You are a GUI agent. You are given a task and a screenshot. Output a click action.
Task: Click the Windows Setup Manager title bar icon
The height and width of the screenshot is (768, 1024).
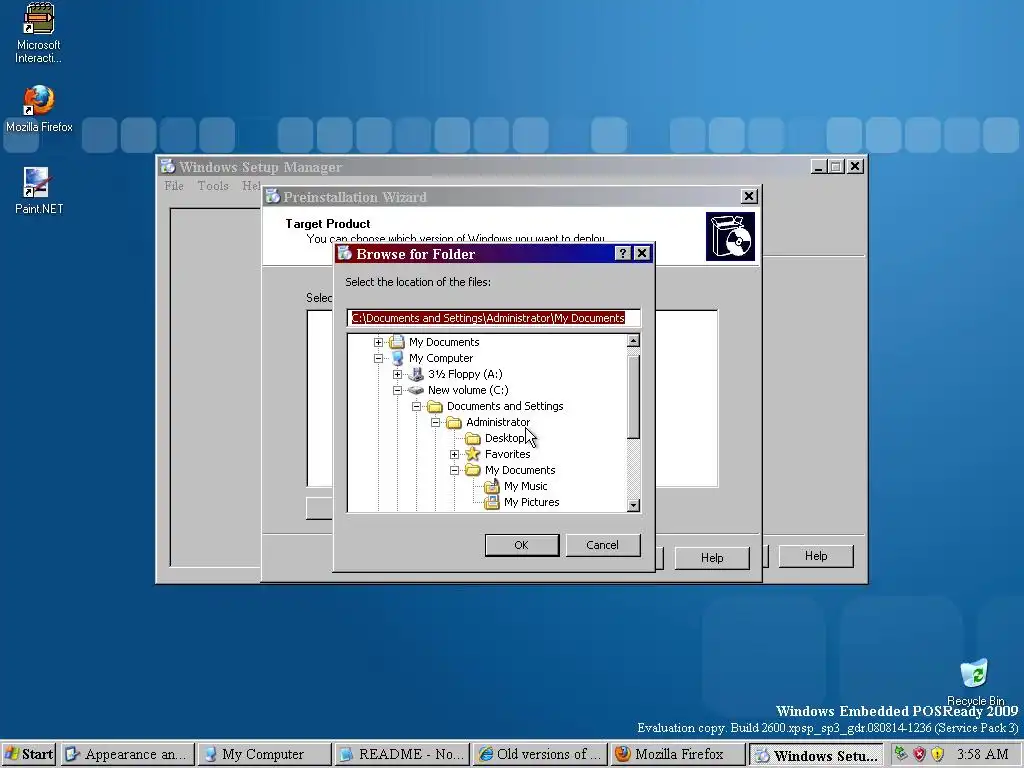168,167
